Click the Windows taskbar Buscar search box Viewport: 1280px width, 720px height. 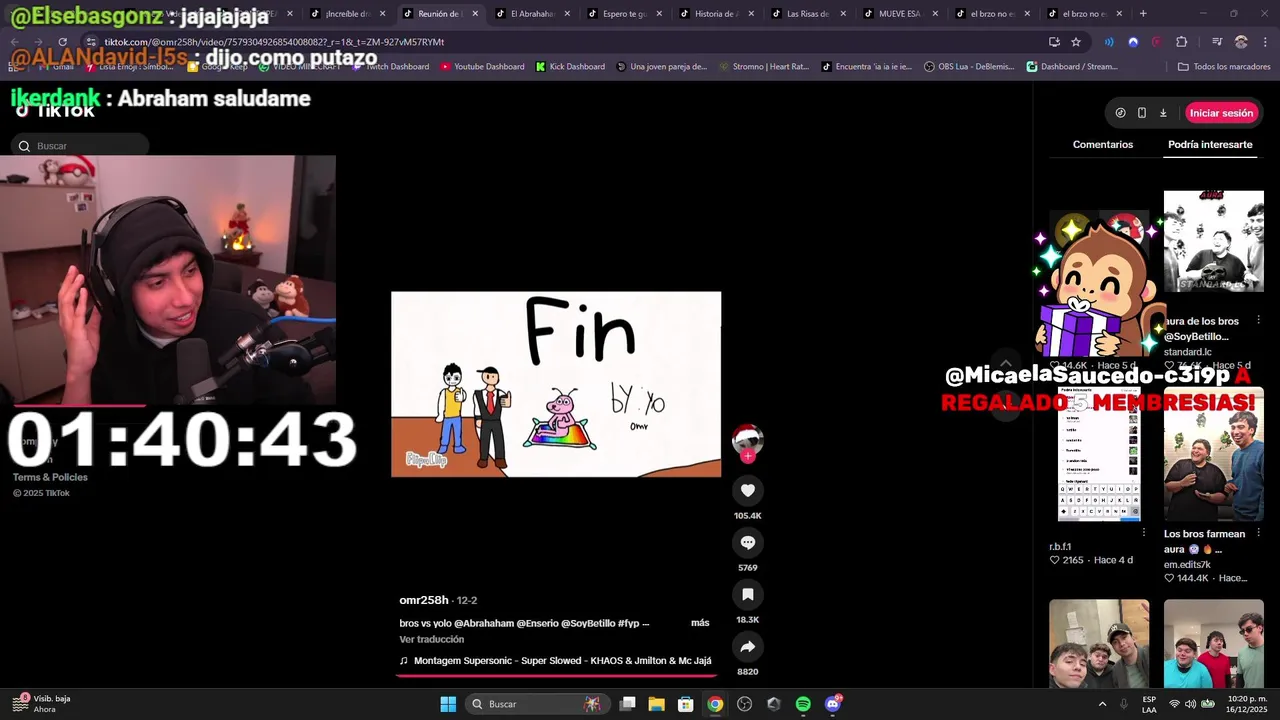(537, 704)
